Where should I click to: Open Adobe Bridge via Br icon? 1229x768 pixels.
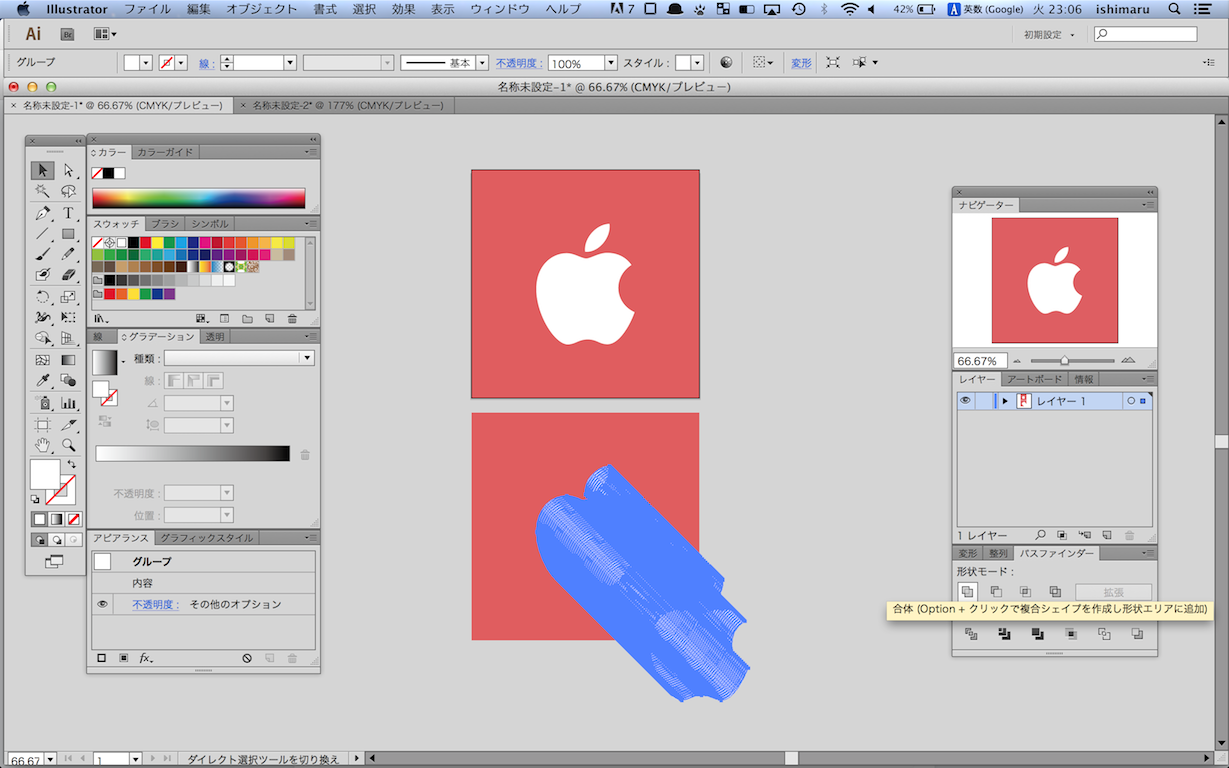(x=68, y=34)
